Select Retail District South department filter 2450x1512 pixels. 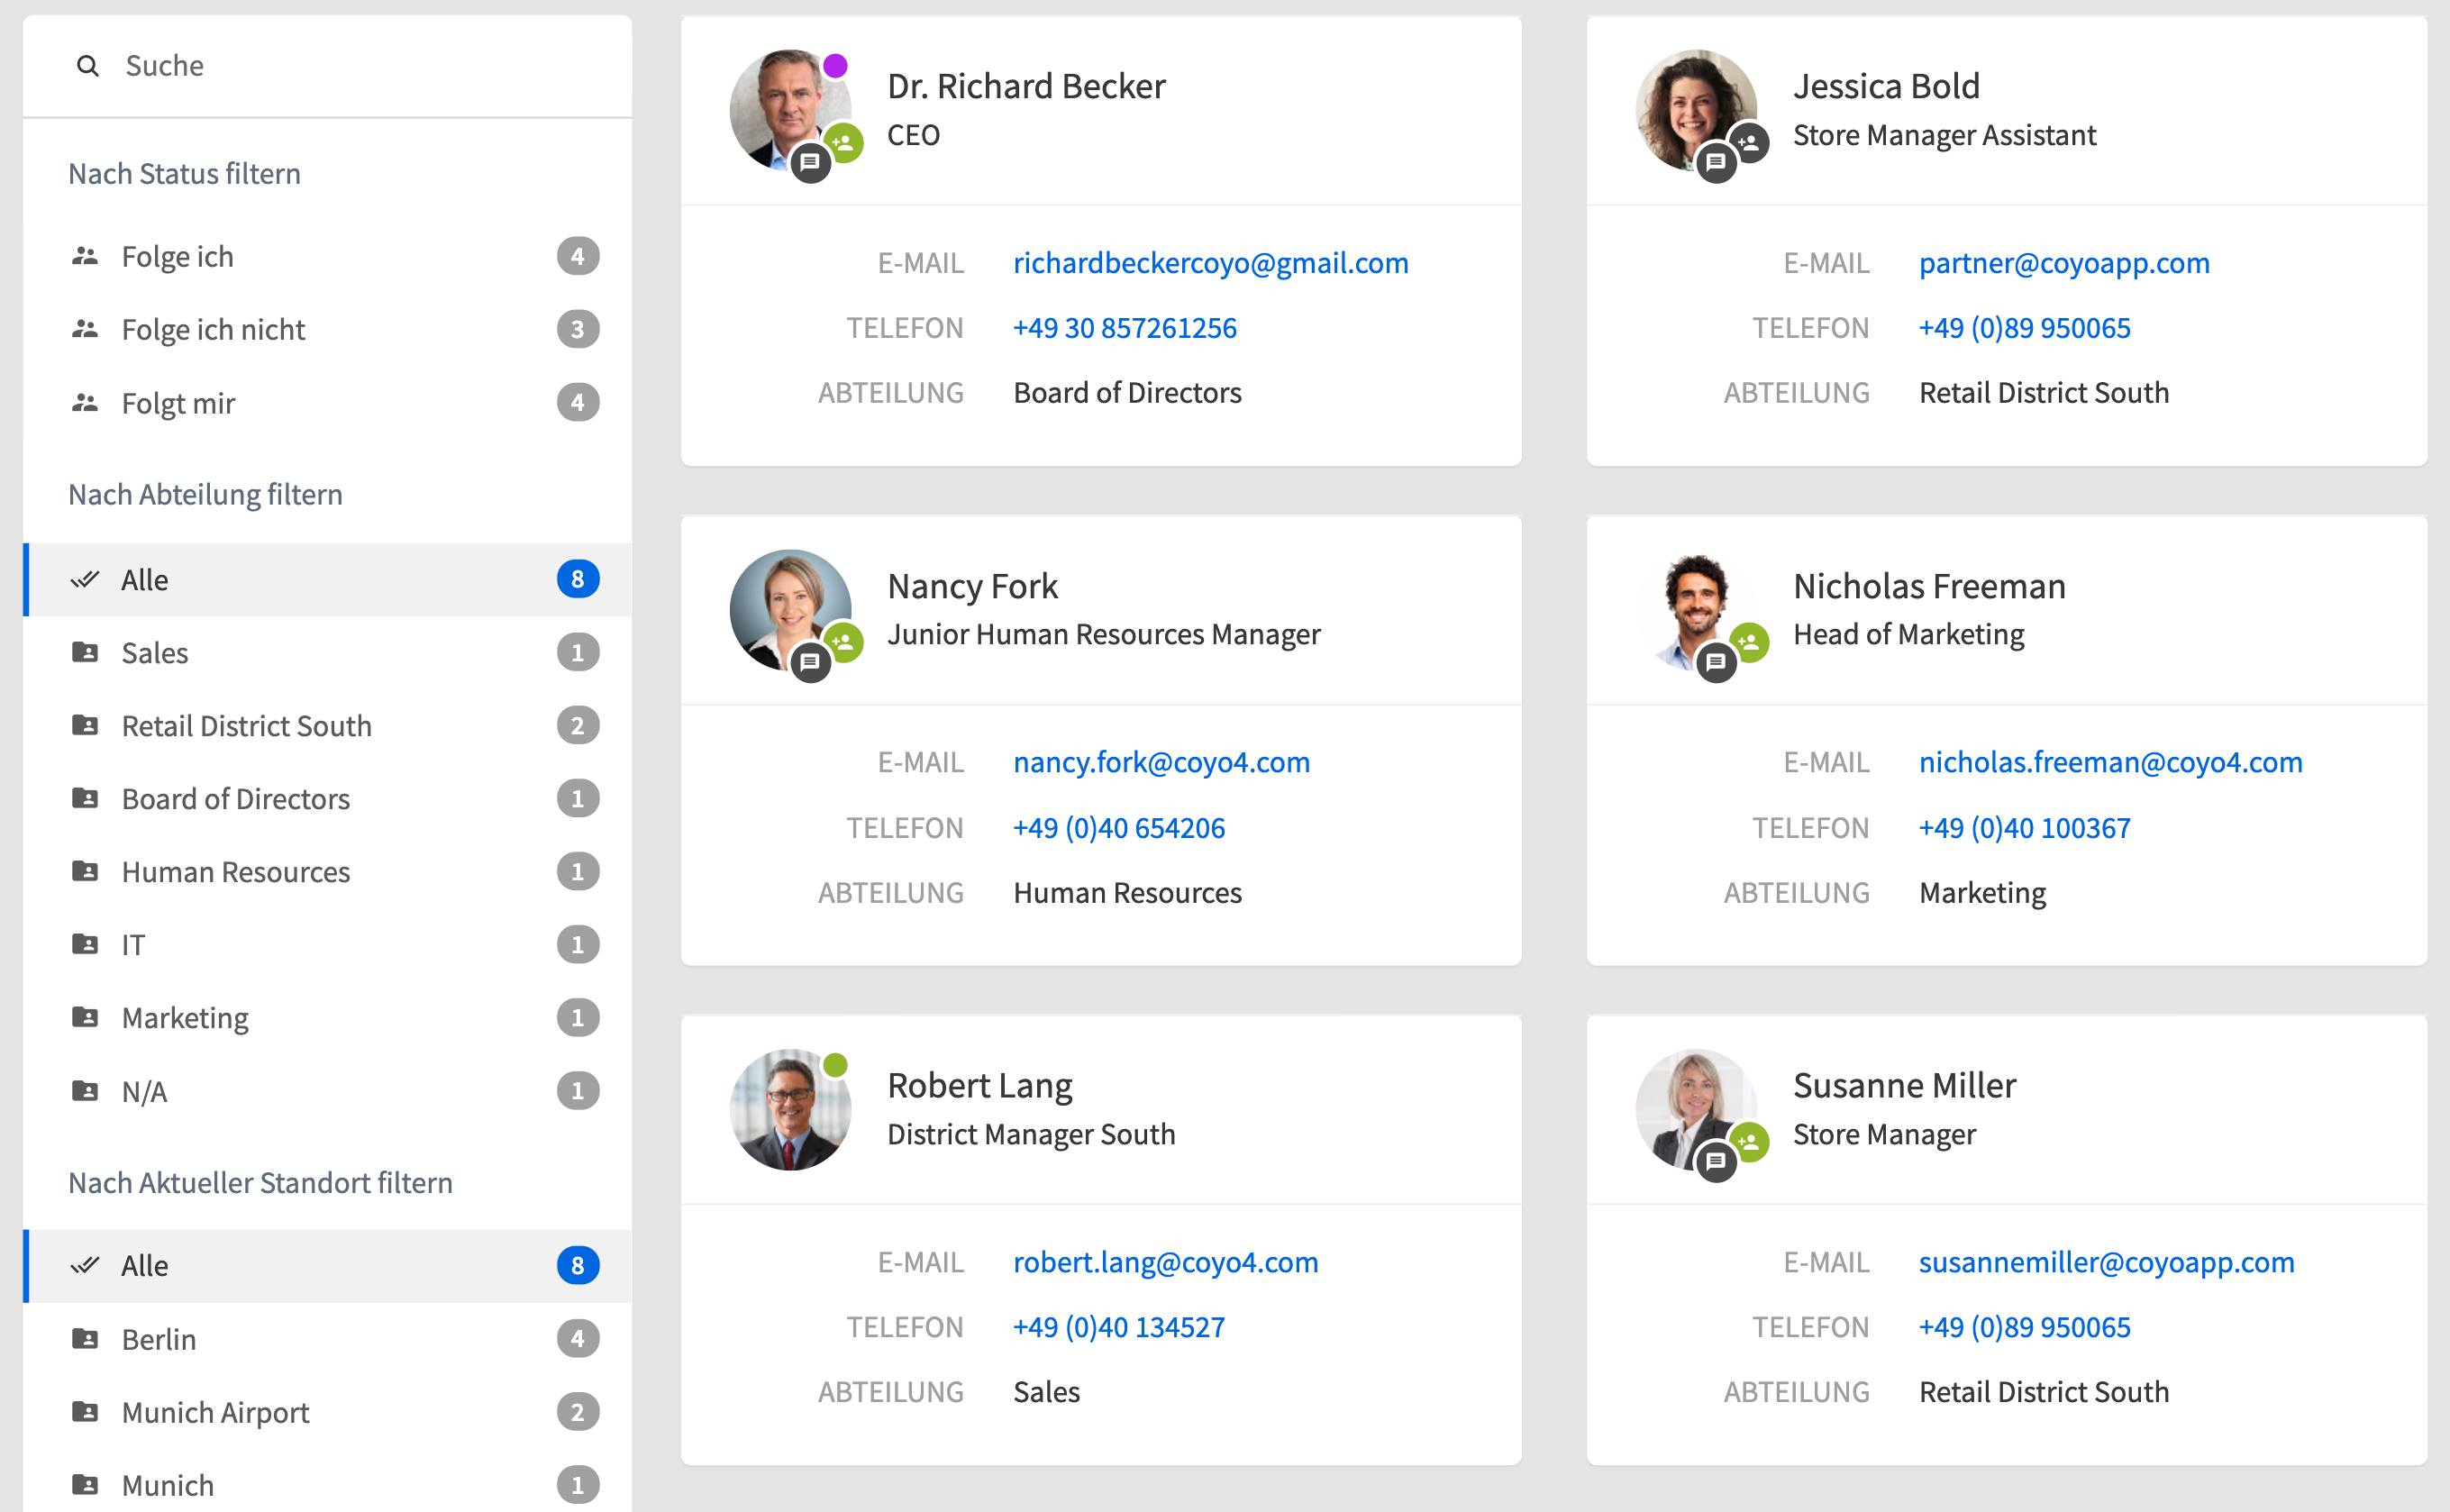tap(246, 726)
